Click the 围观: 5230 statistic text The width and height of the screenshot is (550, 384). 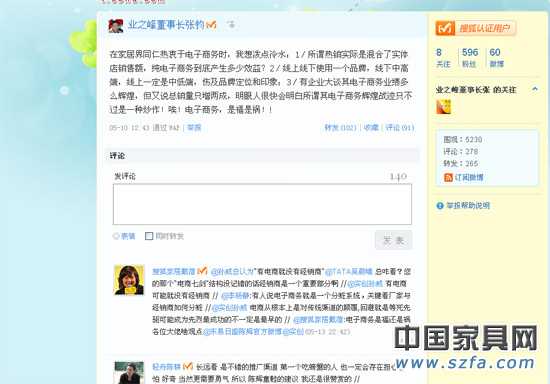462,140
